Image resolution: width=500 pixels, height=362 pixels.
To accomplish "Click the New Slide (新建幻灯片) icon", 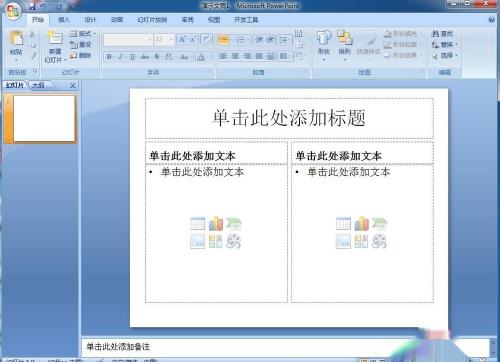I will coord(55,38).
